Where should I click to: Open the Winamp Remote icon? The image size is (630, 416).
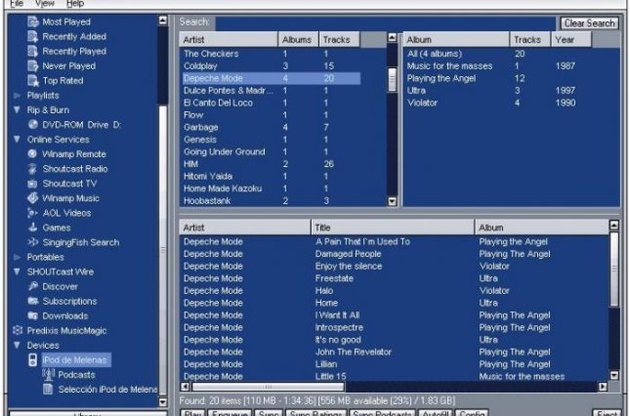pyautogui.click(x=33, y=154)
